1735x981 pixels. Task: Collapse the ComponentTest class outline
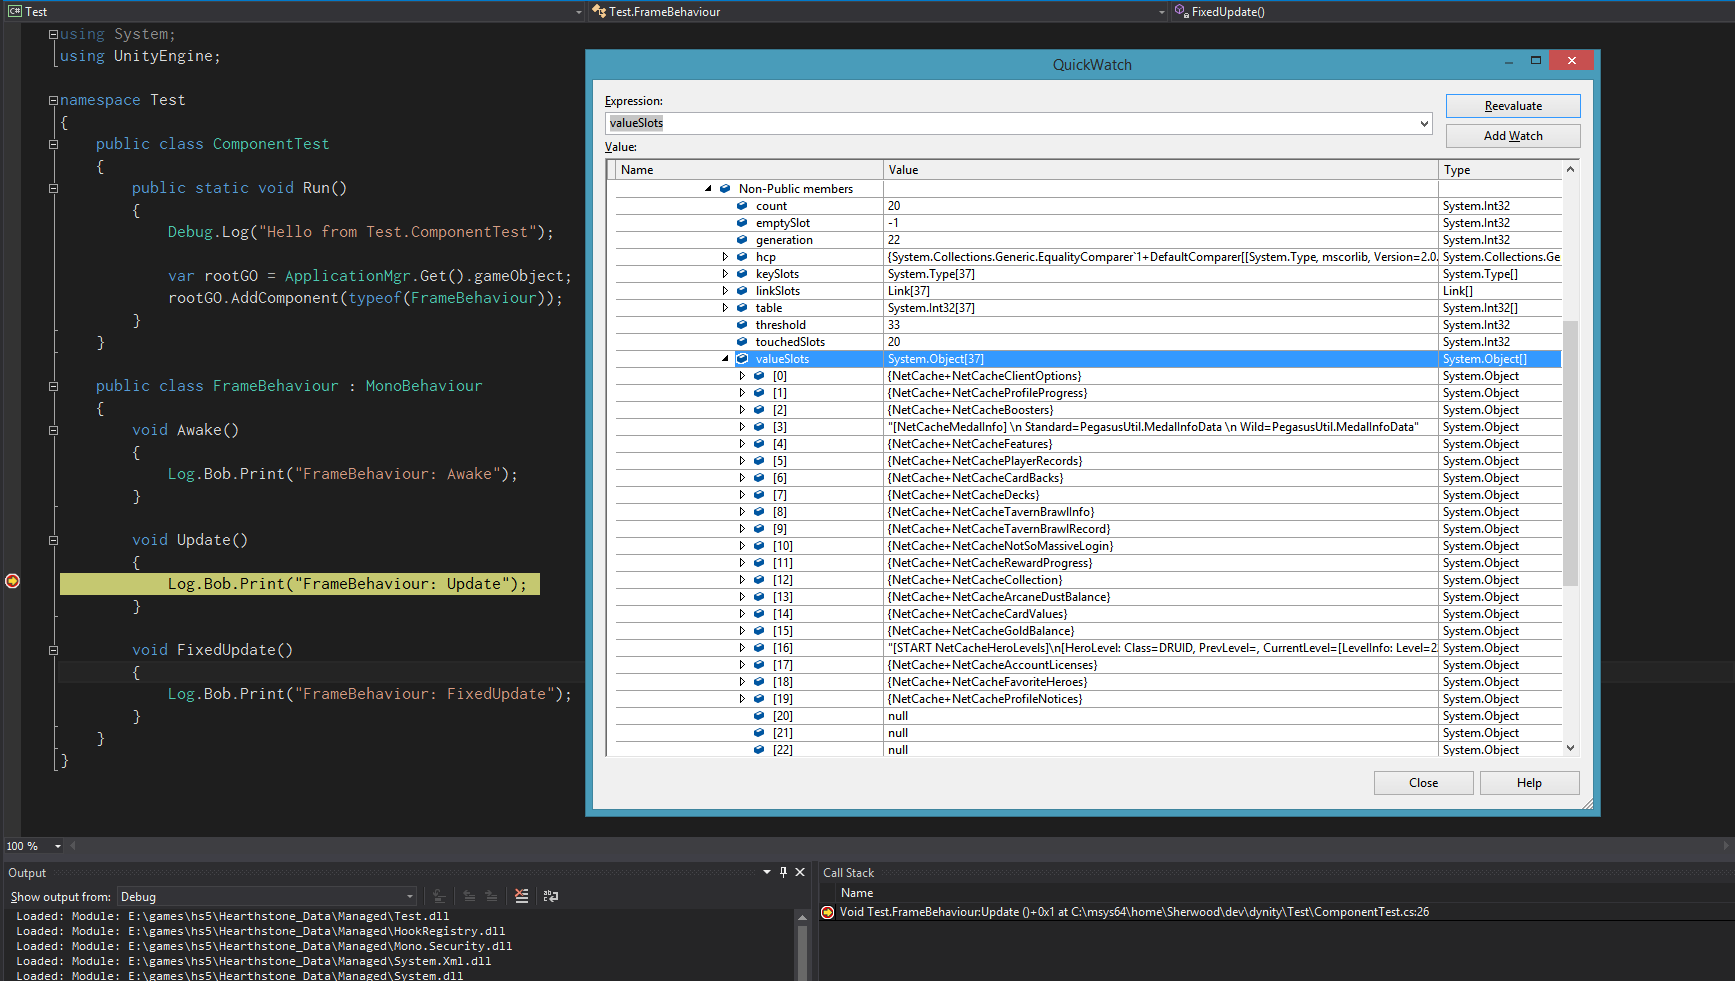click(53, 144)
